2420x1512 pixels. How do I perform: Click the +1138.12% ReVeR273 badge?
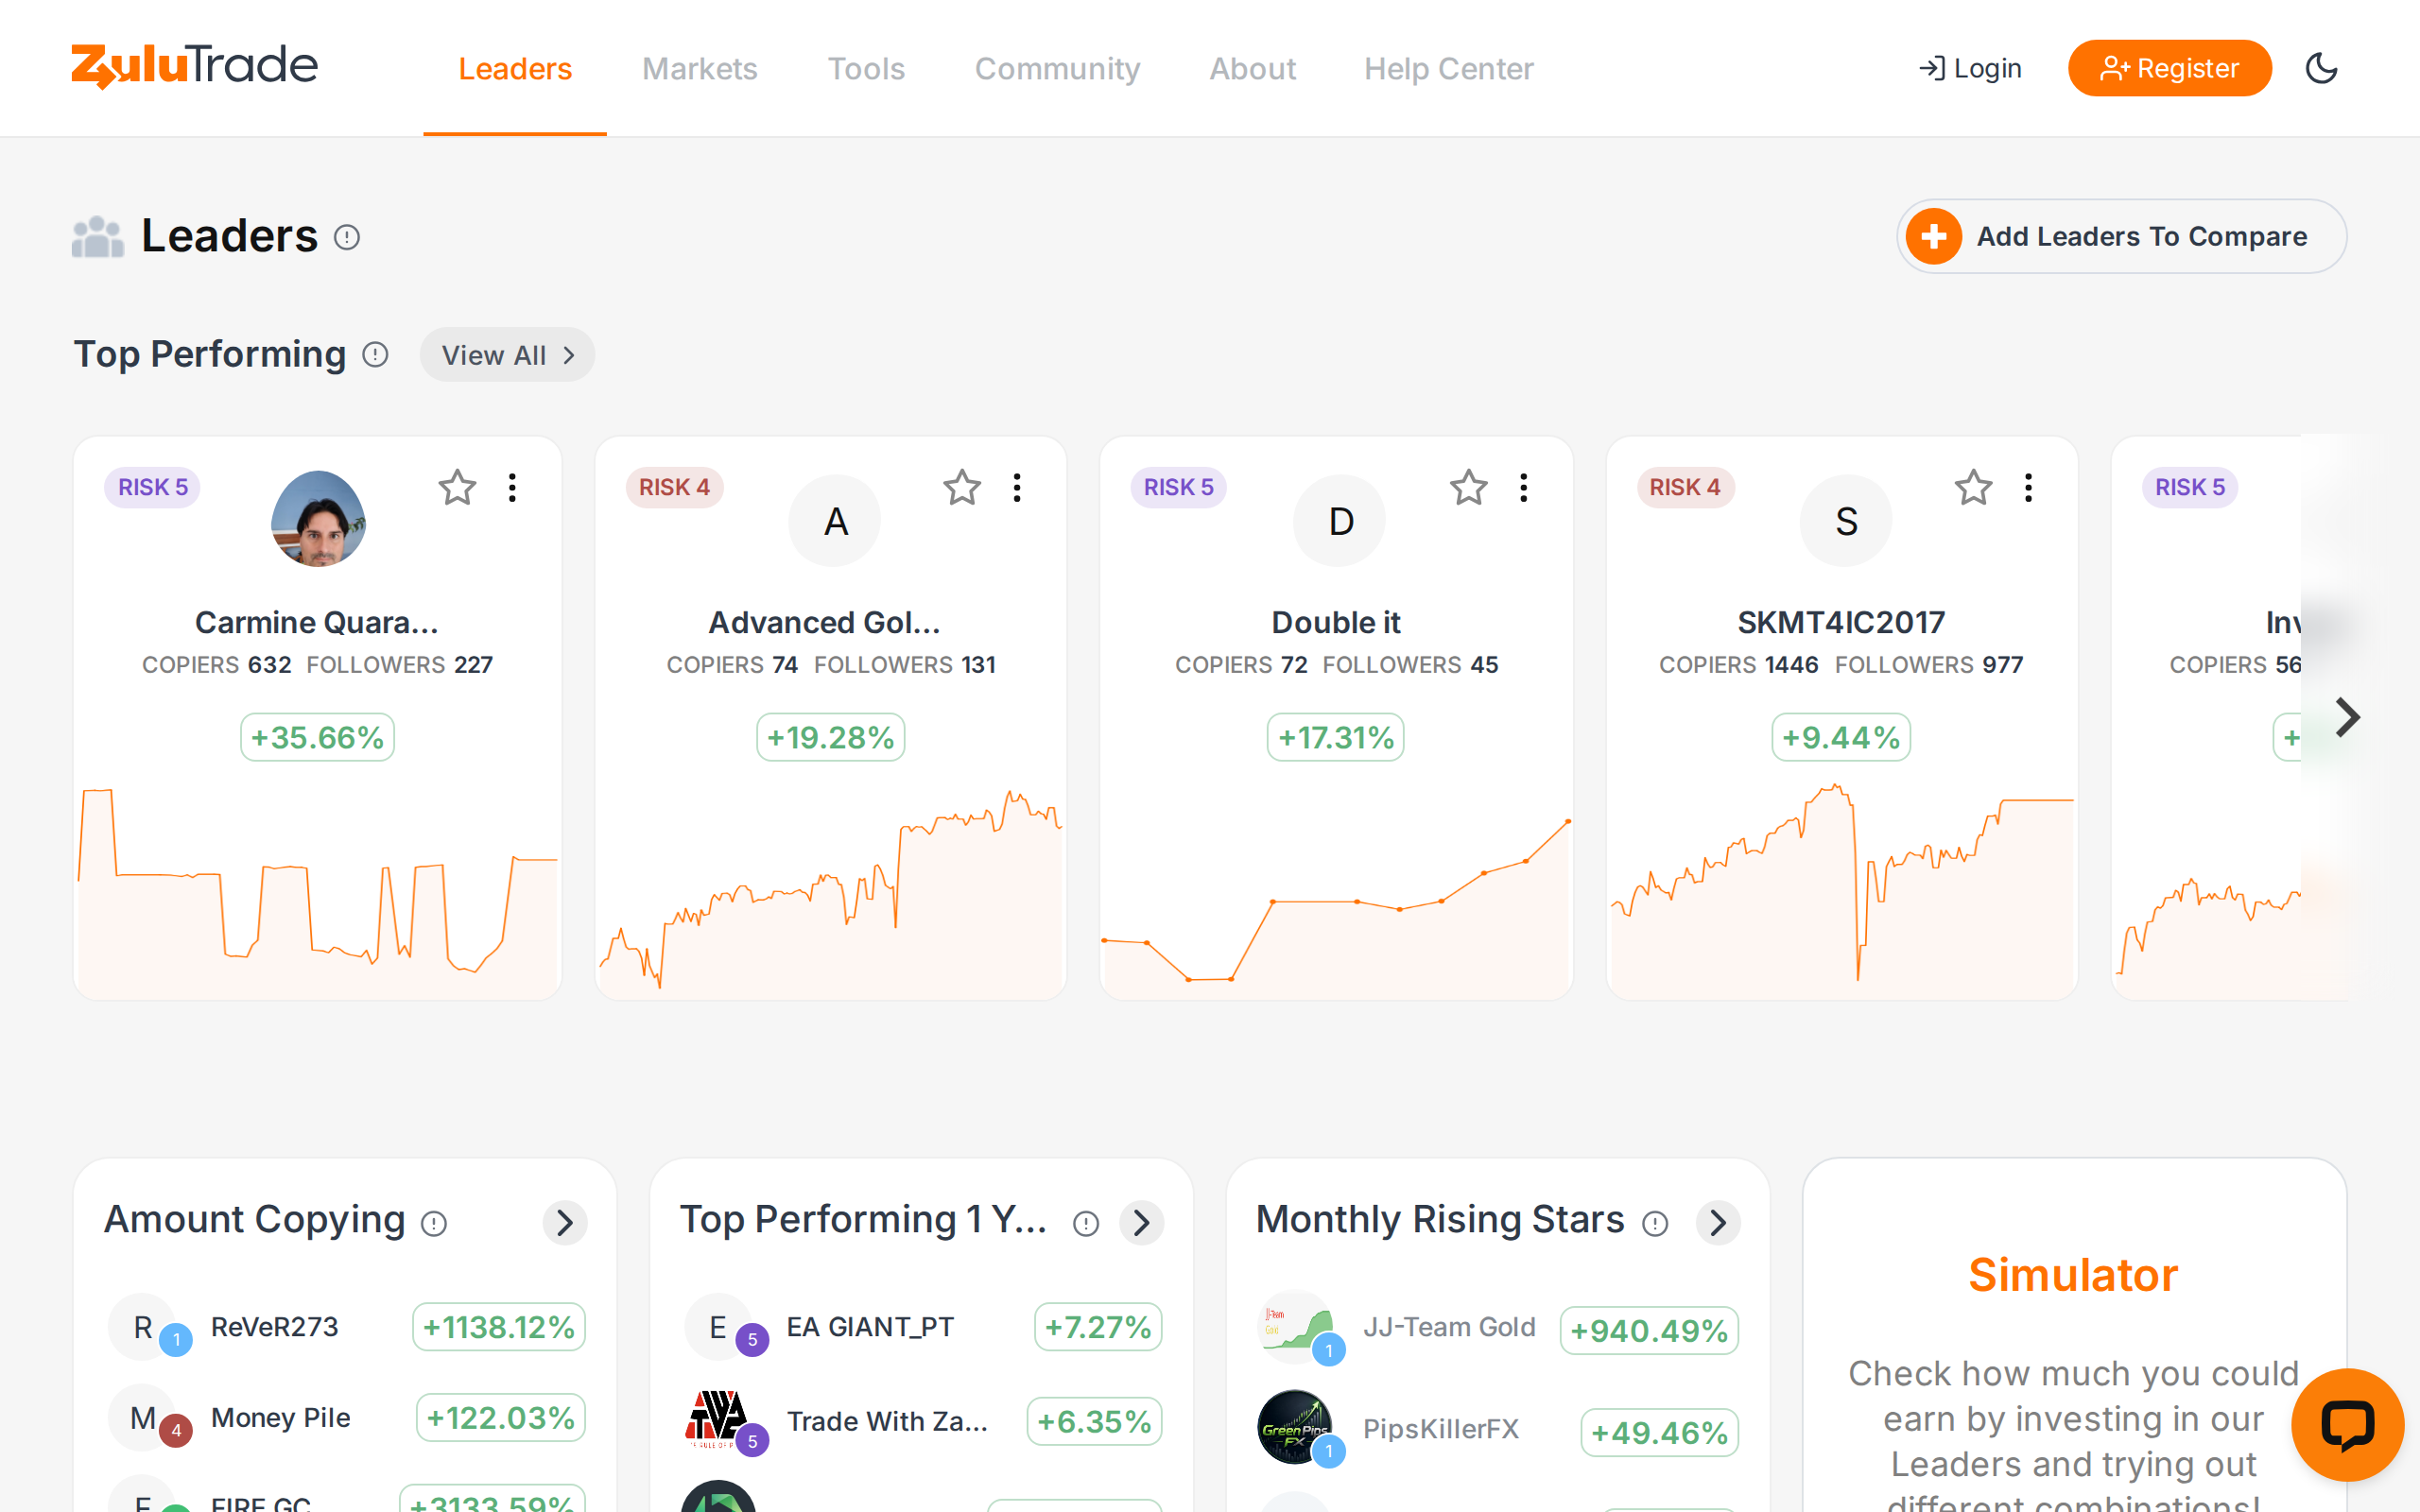[499, 1327]
